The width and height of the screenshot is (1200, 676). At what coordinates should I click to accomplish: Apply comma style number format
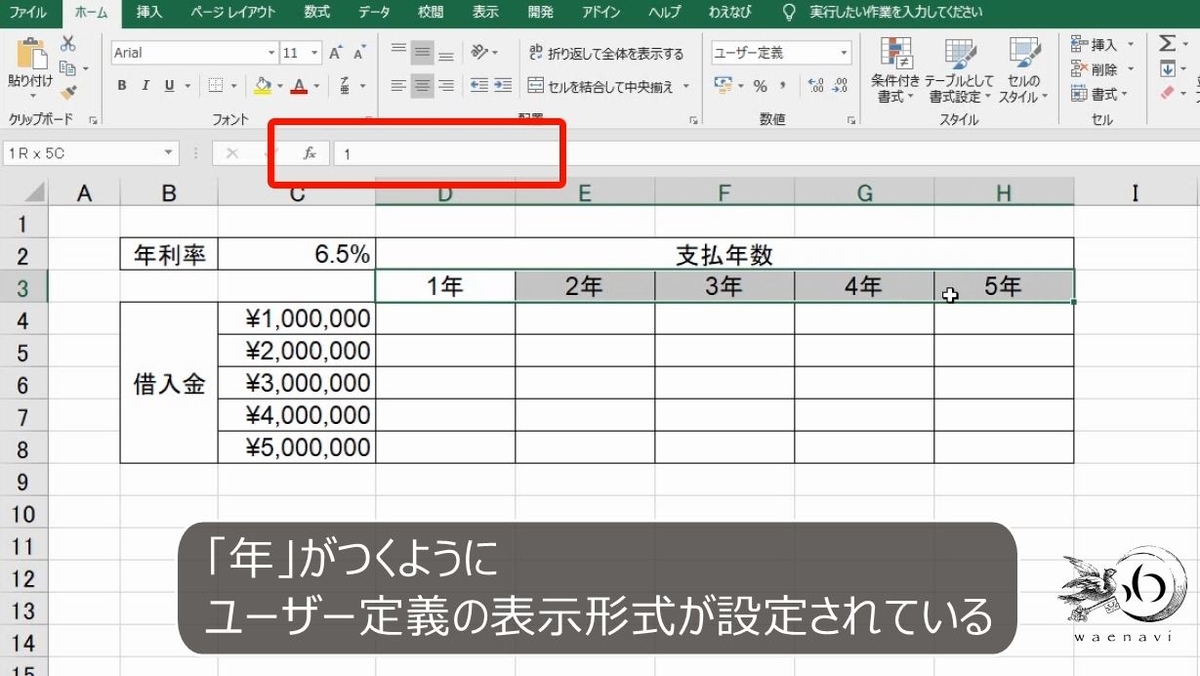pos(781,86)
